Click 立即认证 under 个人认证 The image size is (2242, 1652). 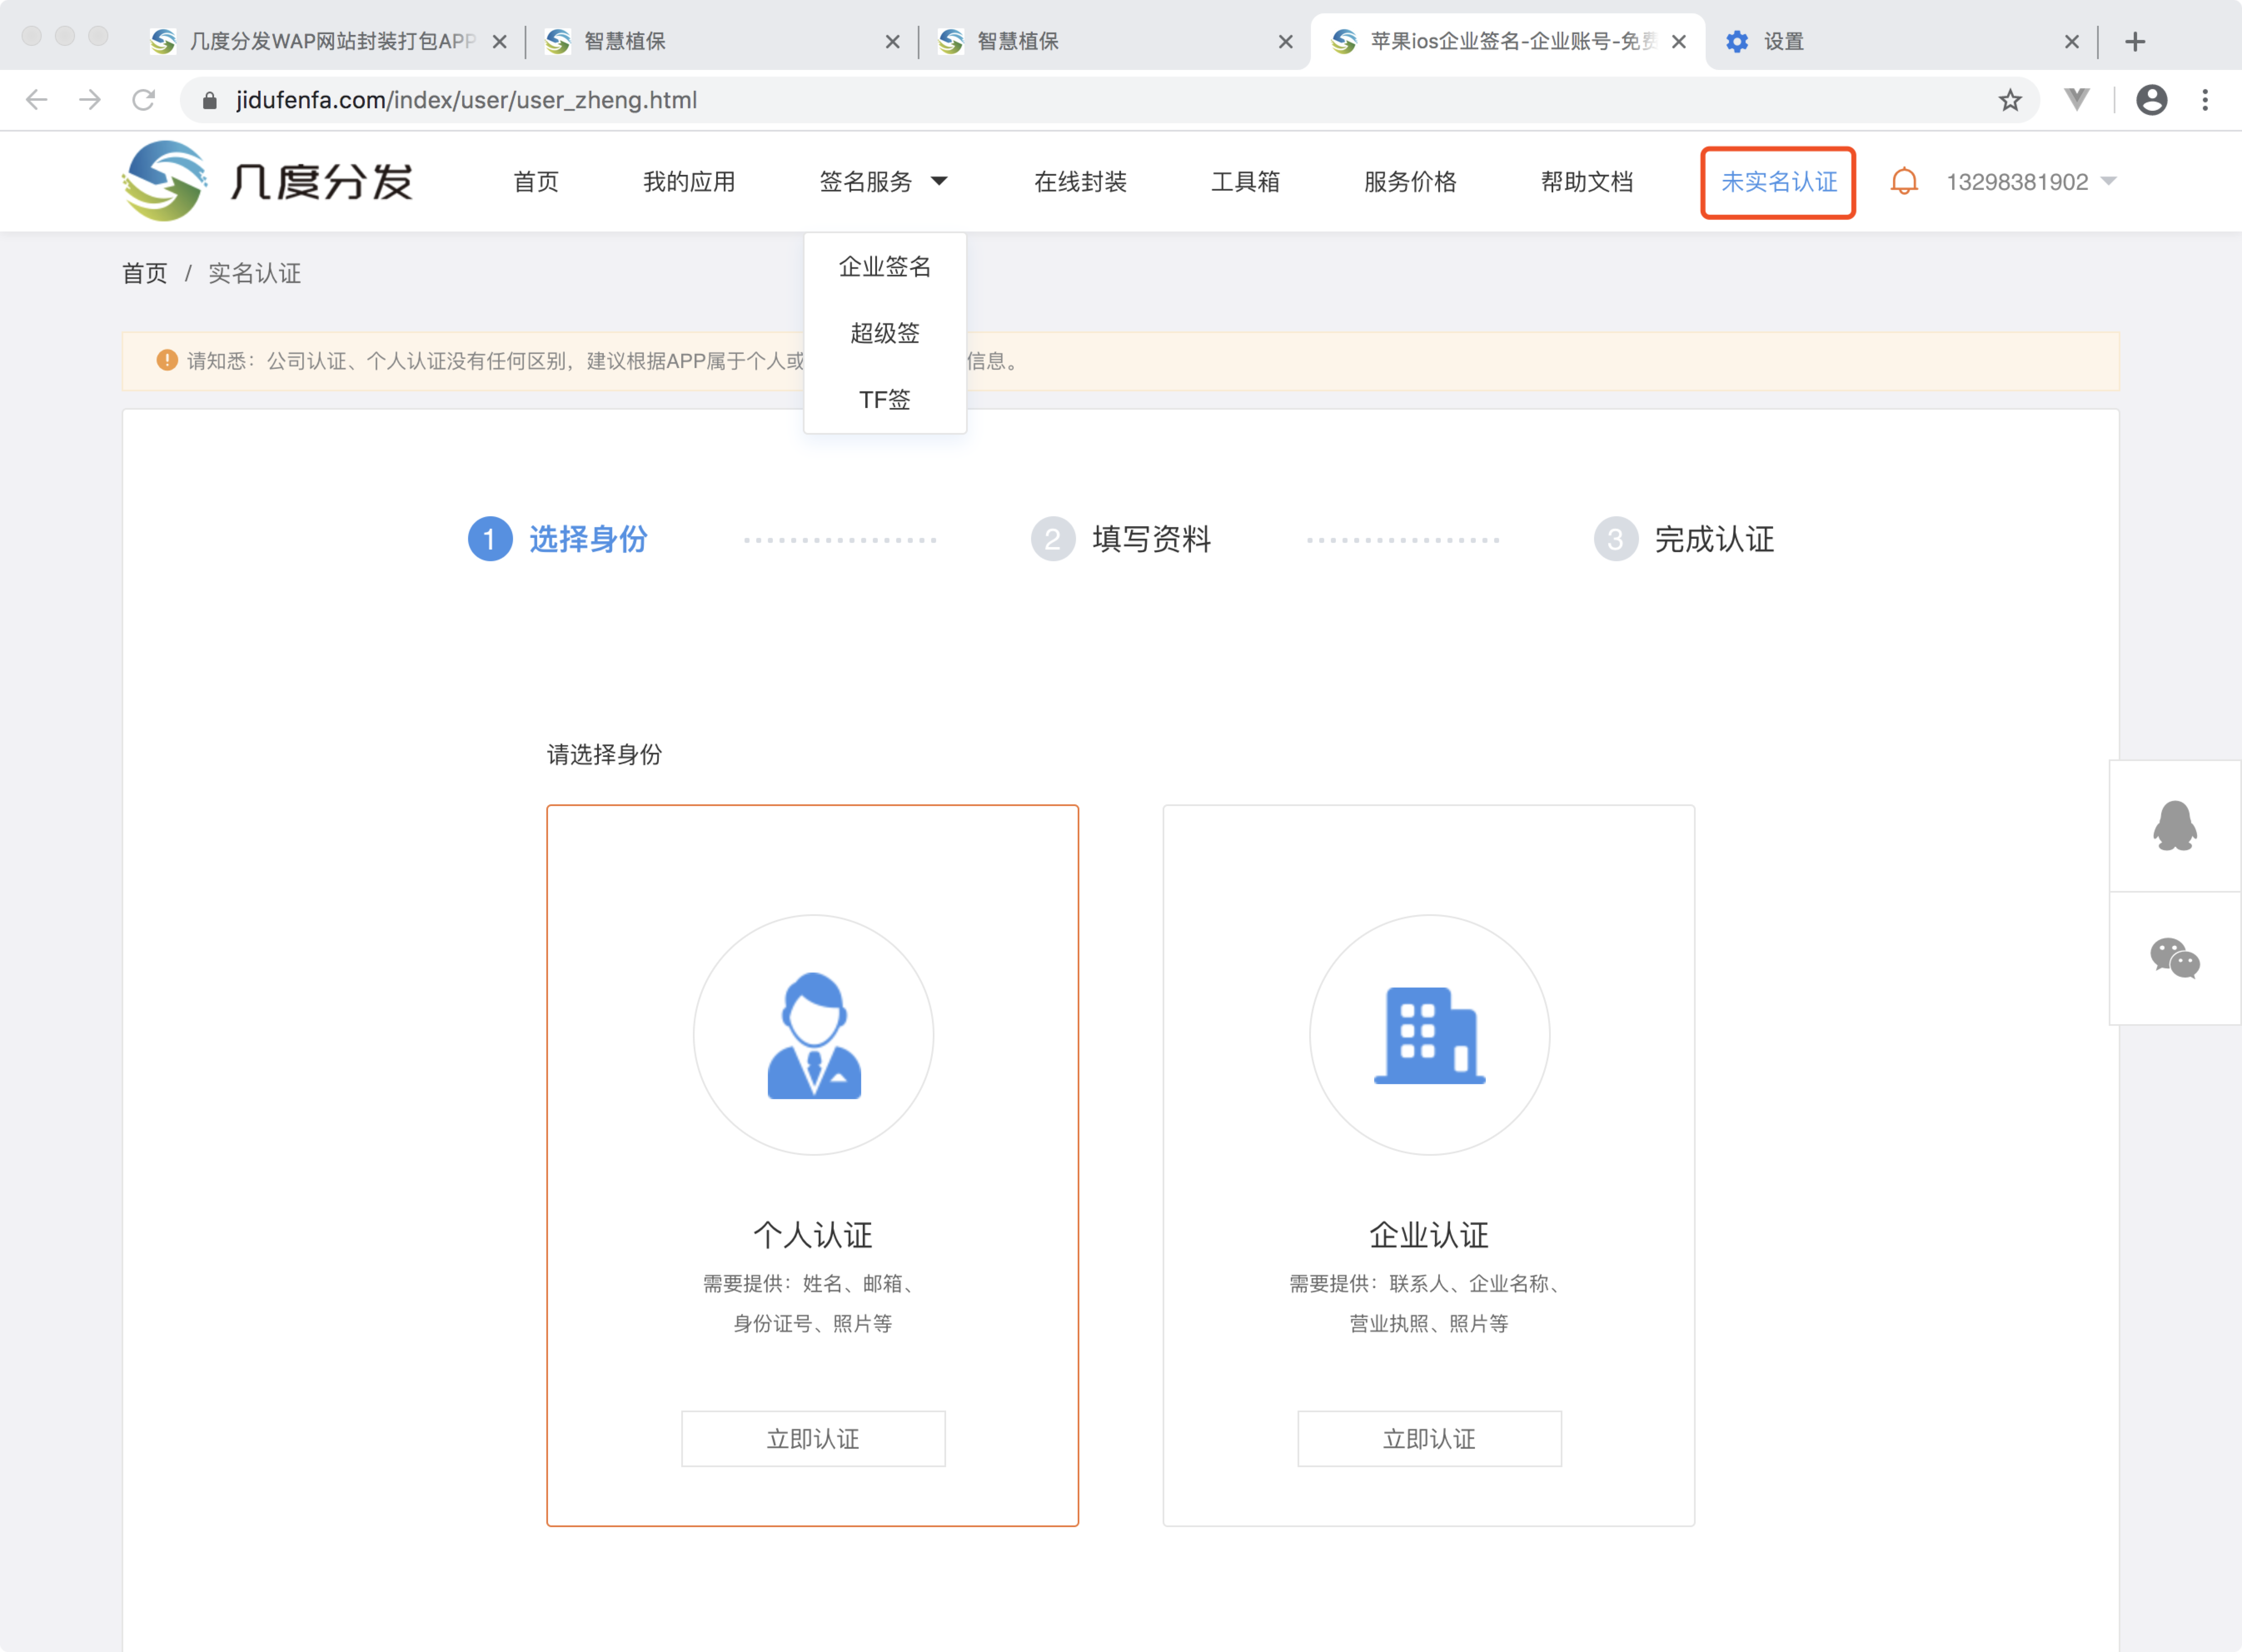click(812, 1438)
